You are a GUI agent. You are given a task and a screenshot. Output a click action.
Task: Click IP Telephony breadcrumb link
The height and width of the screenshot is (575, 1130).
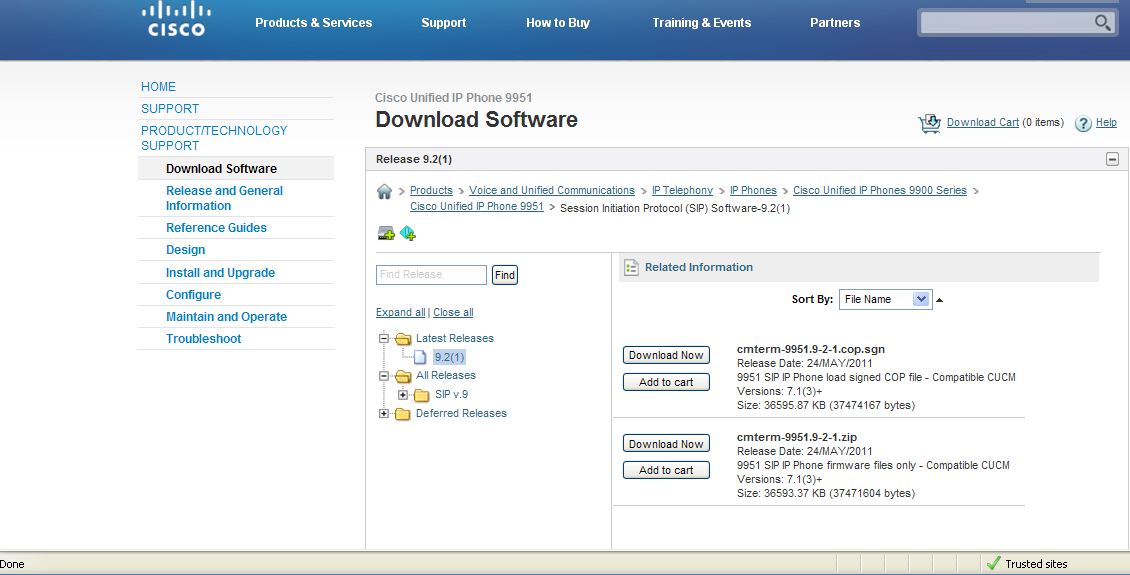pos(682,191)
